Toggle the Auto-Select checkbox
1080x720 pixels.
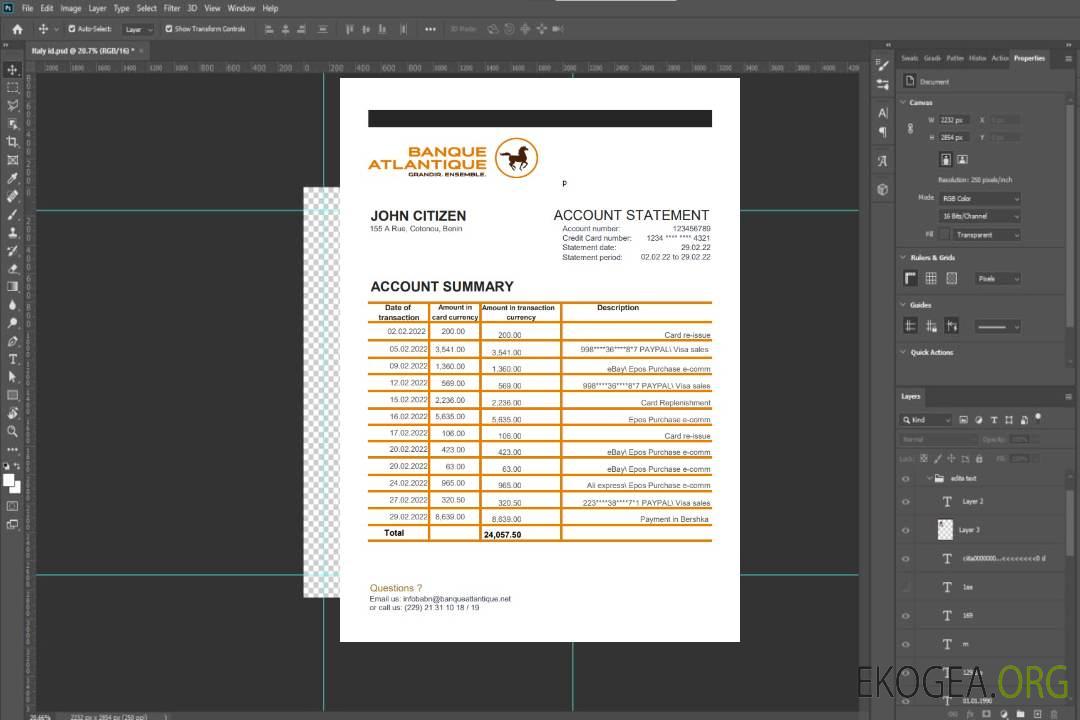(x=71, y=29)
